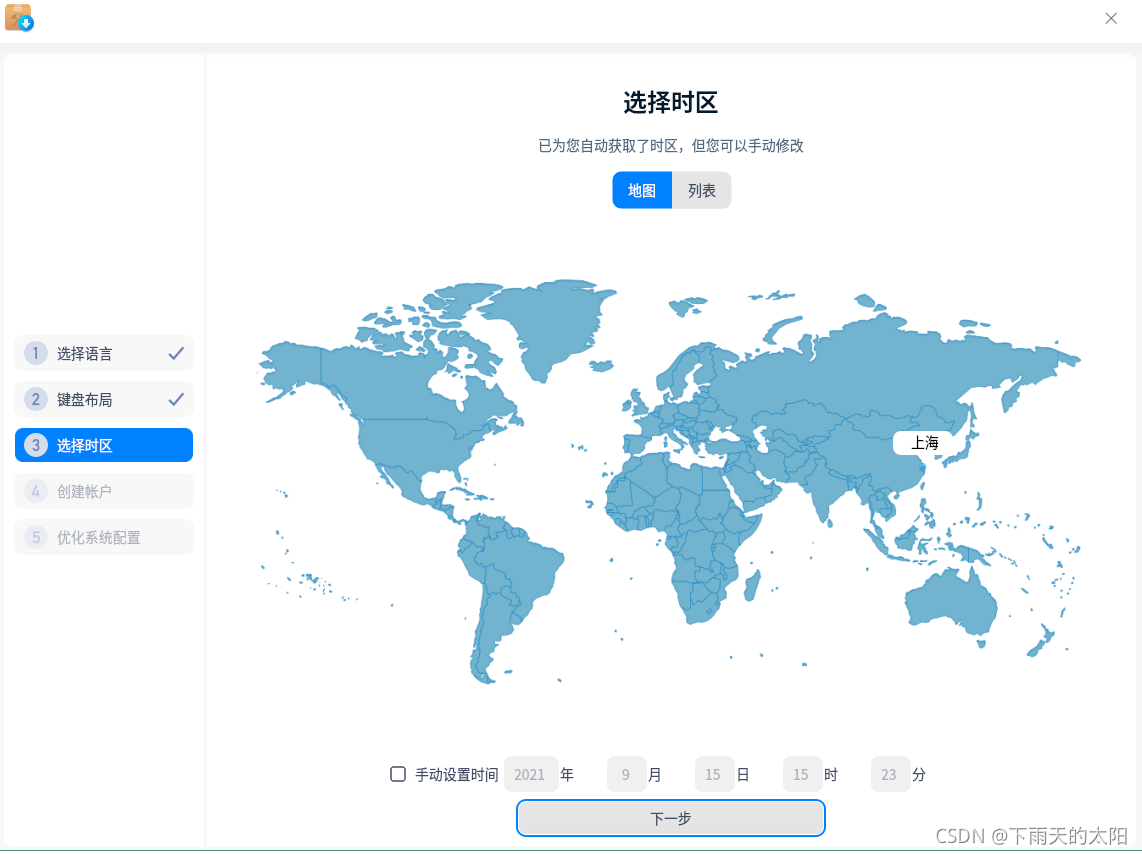Click the step 2 numbered circle icon
The height and width of the screenshot is (854, 1142).
coord(35,399)
